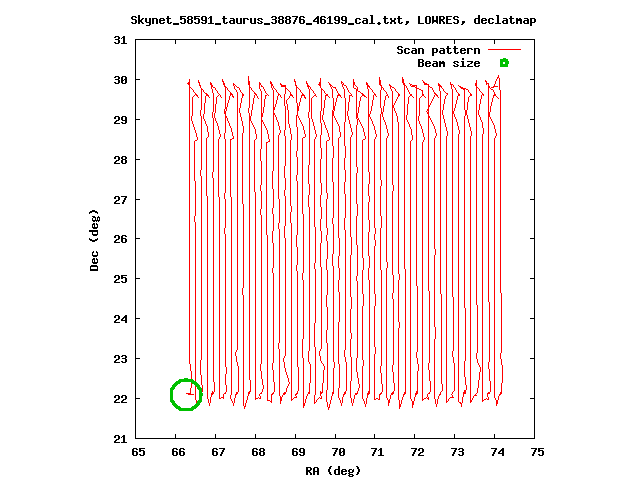Click the x-axis tick label 71
This screenshot has width=640, height=480.
pyautogui.click(x=378, y=452)
